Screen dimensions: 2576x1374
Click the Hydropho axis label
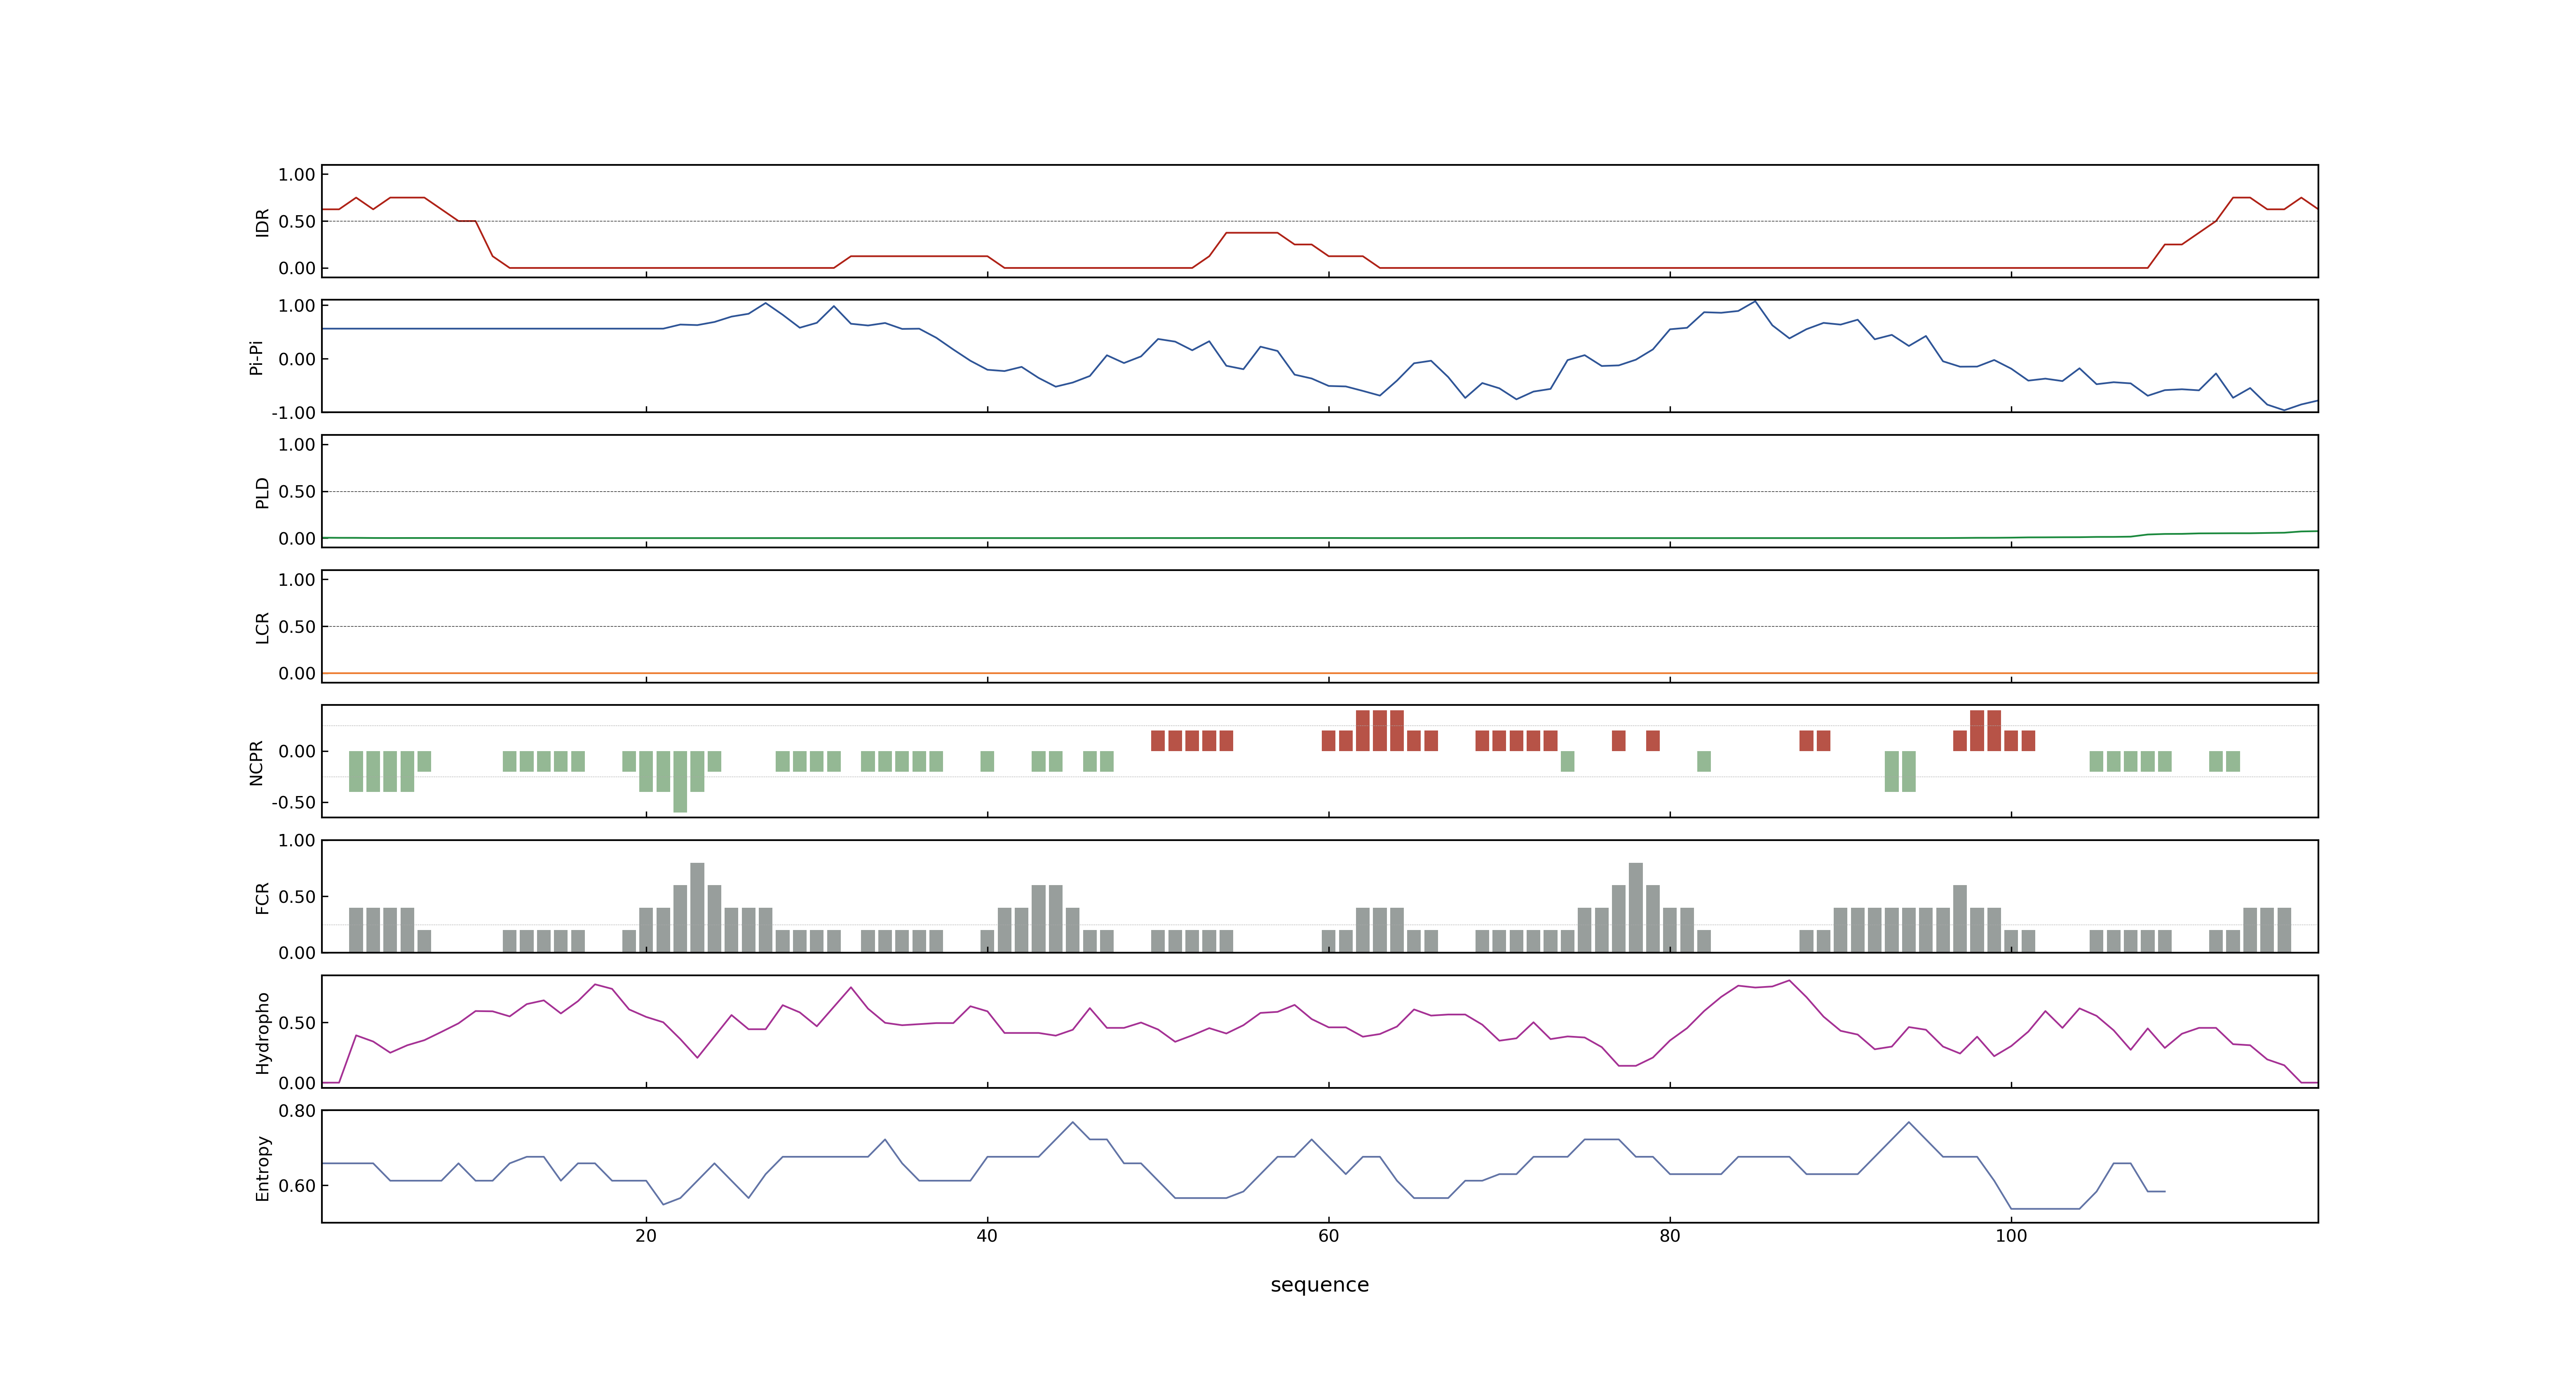point(262,1033)
